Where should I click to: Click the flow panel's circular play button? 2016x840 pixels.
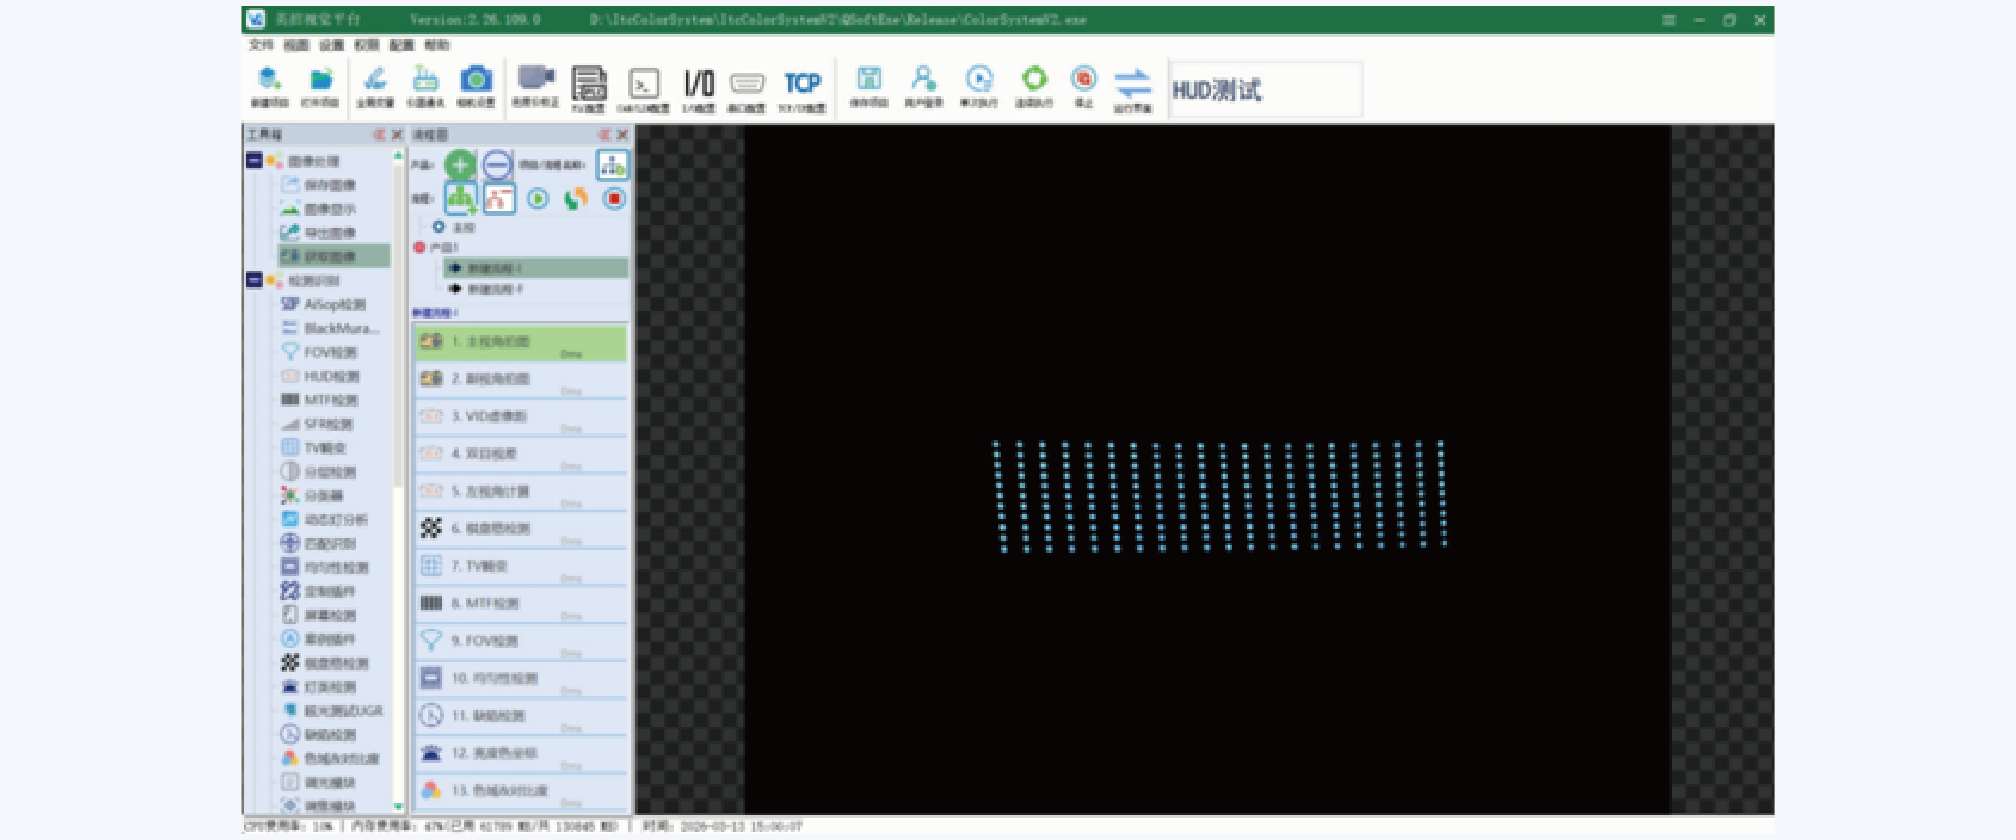pos(538,199)
